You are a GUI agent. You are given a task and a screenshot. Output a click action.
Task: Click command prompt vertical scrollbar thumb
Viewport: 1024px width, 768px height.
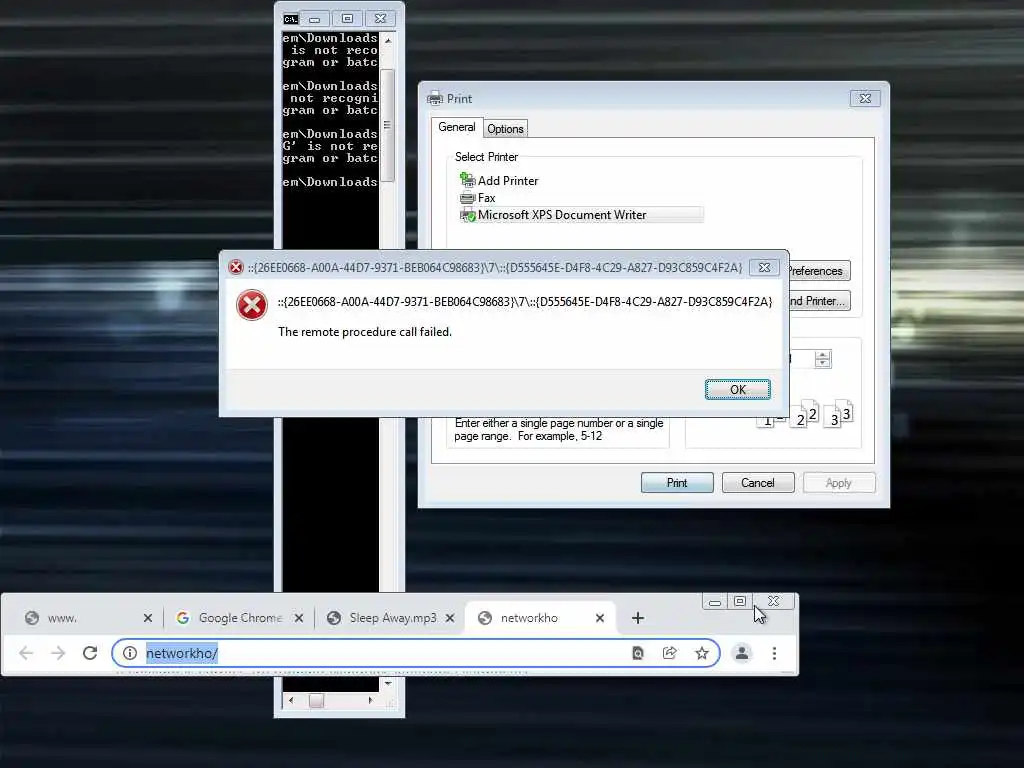tap(387, 125)
